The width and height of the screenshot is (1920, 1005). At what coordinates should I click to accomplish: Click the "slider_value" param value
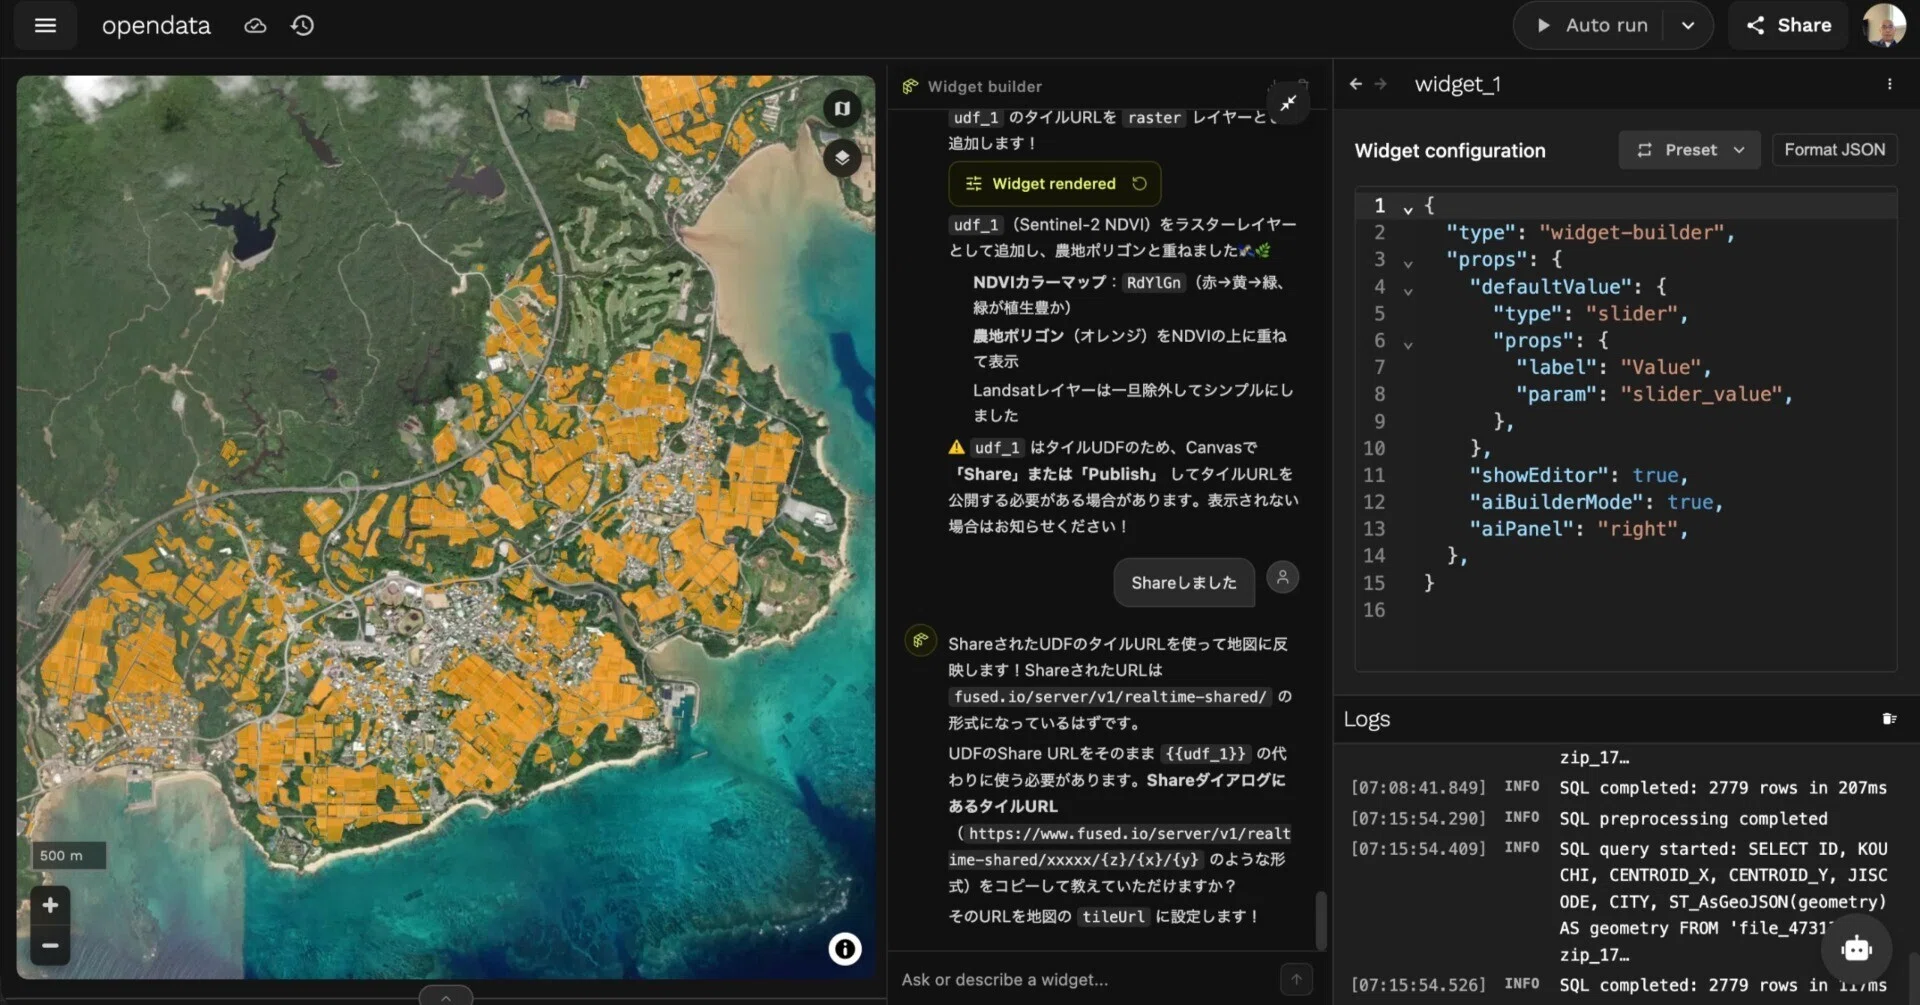click(1701, 395)
